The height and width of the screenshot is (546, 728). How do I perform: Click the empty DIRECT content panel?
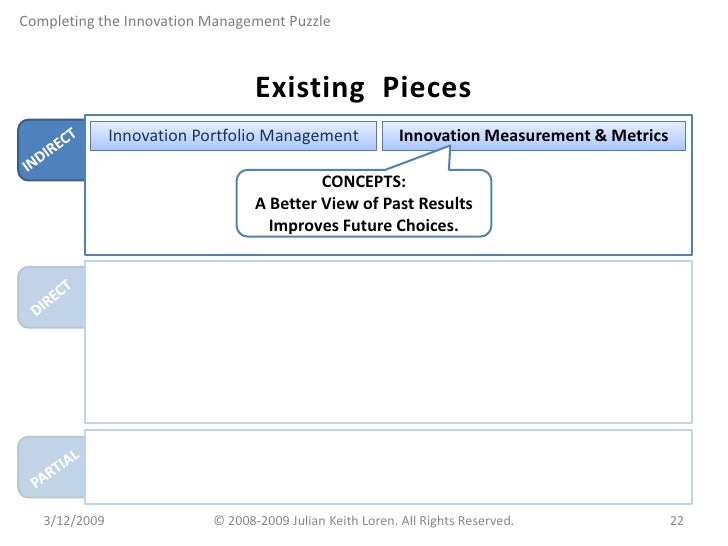click(388, 342)
